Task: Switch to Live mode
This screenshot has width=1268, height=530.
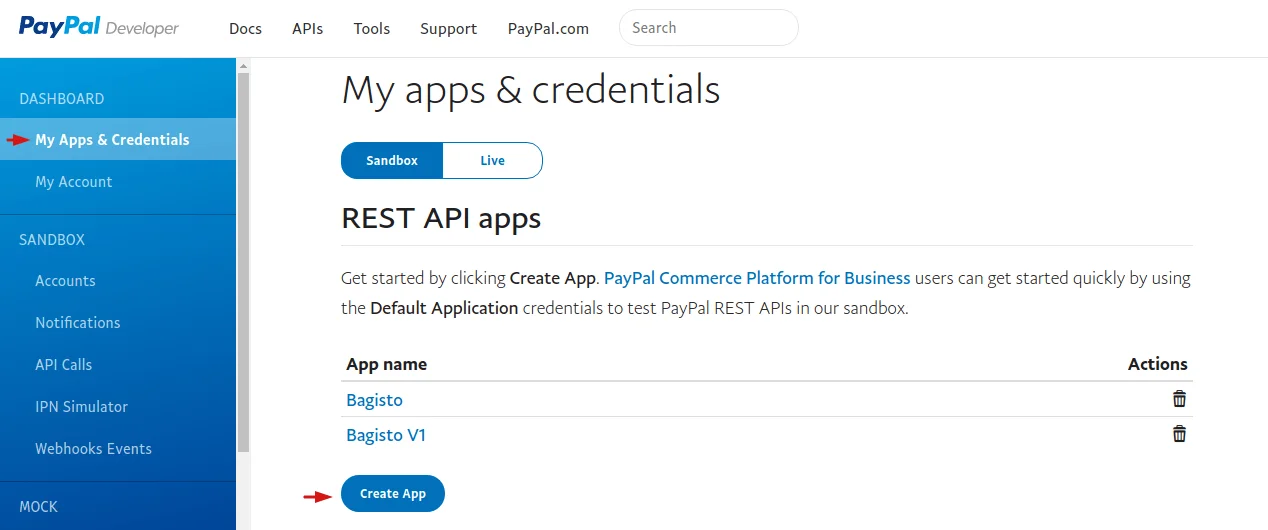Action: (x=492, y=160)
